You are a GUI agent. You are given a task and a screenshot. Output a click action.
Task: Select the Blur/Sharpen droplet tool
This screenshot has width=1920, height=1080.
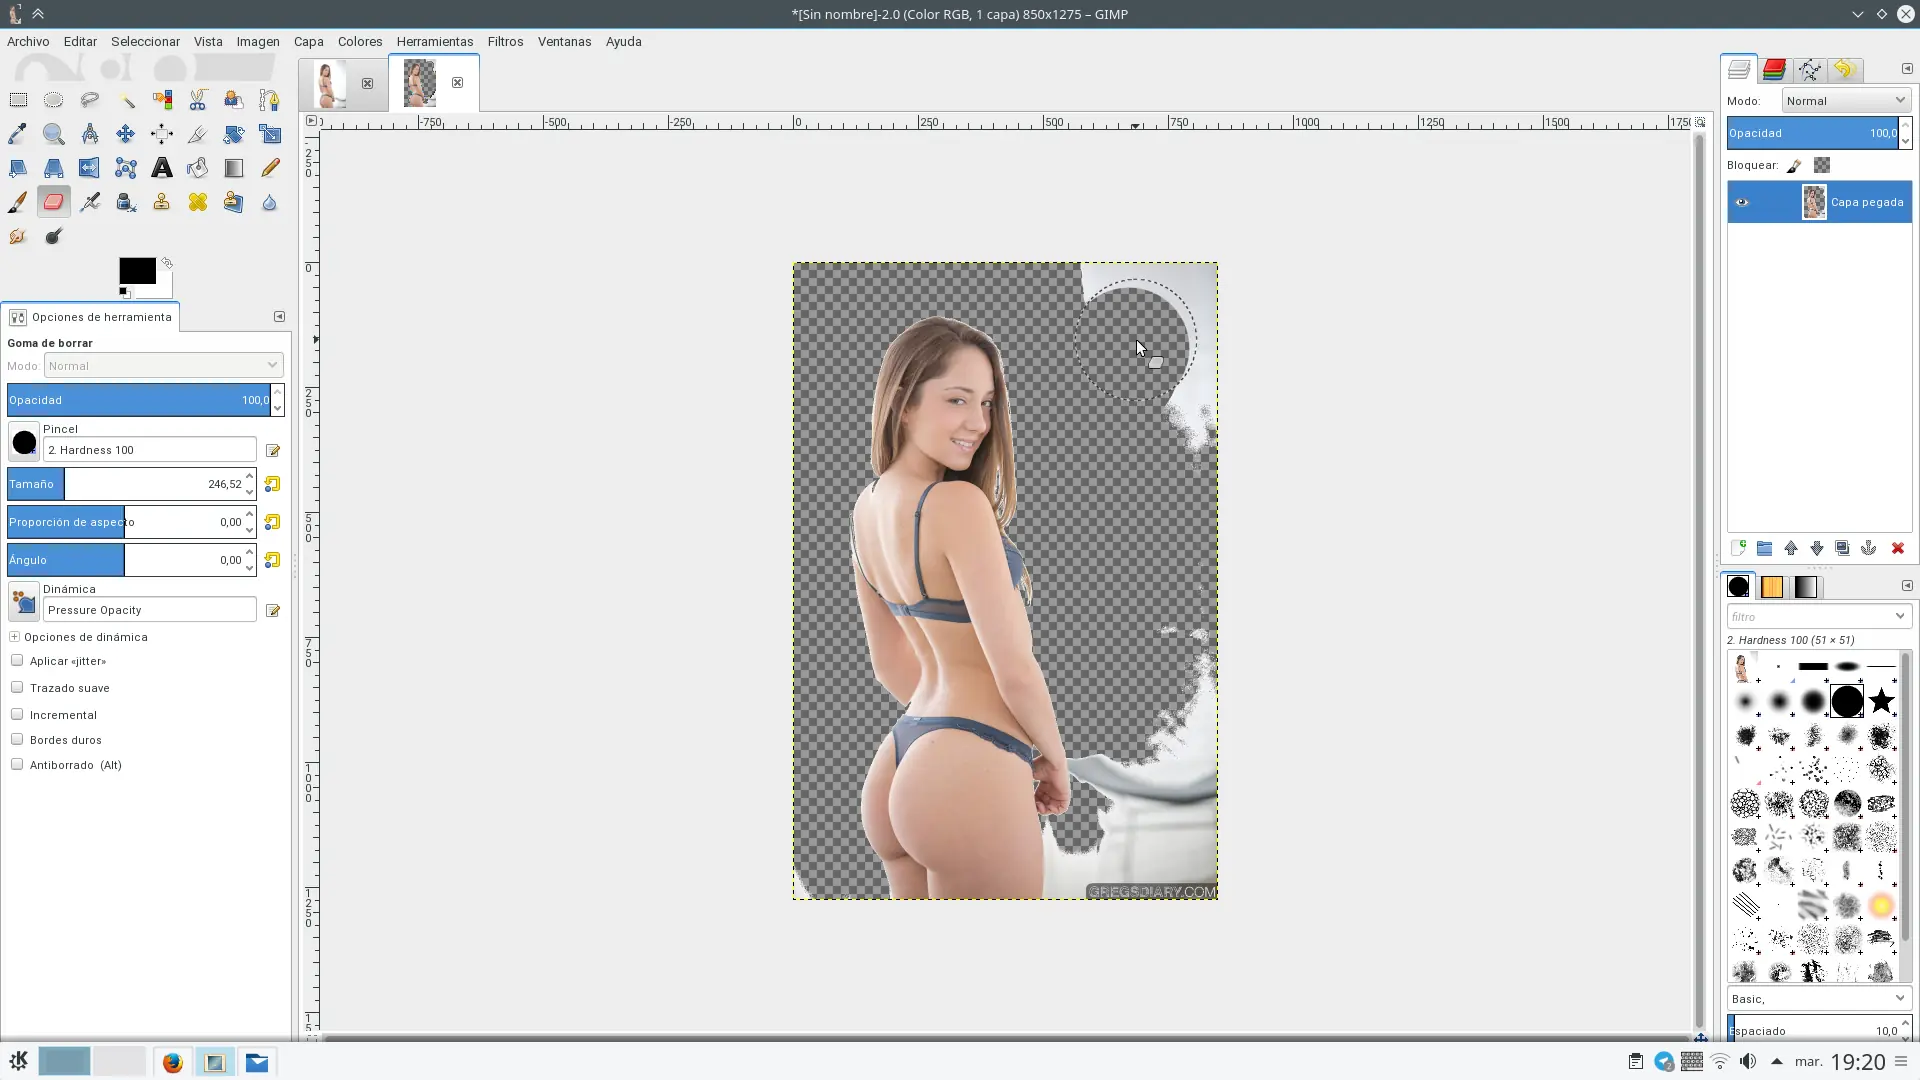pyautogui.click(x=270, y=202)
